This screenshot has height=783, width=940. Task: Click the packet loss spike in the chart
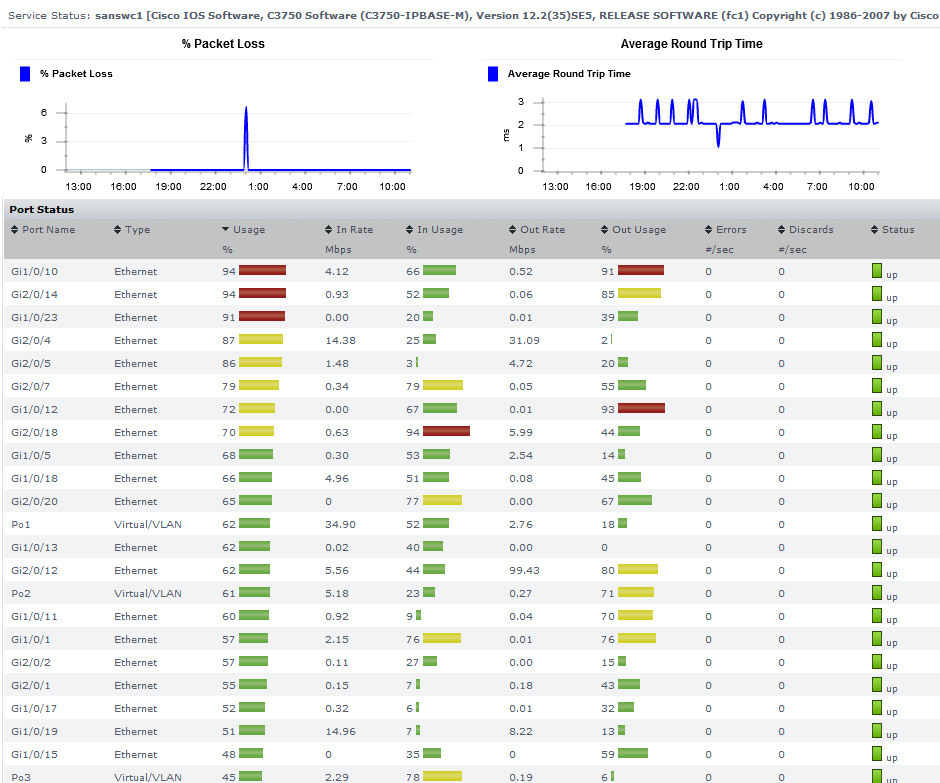[246, 138]
